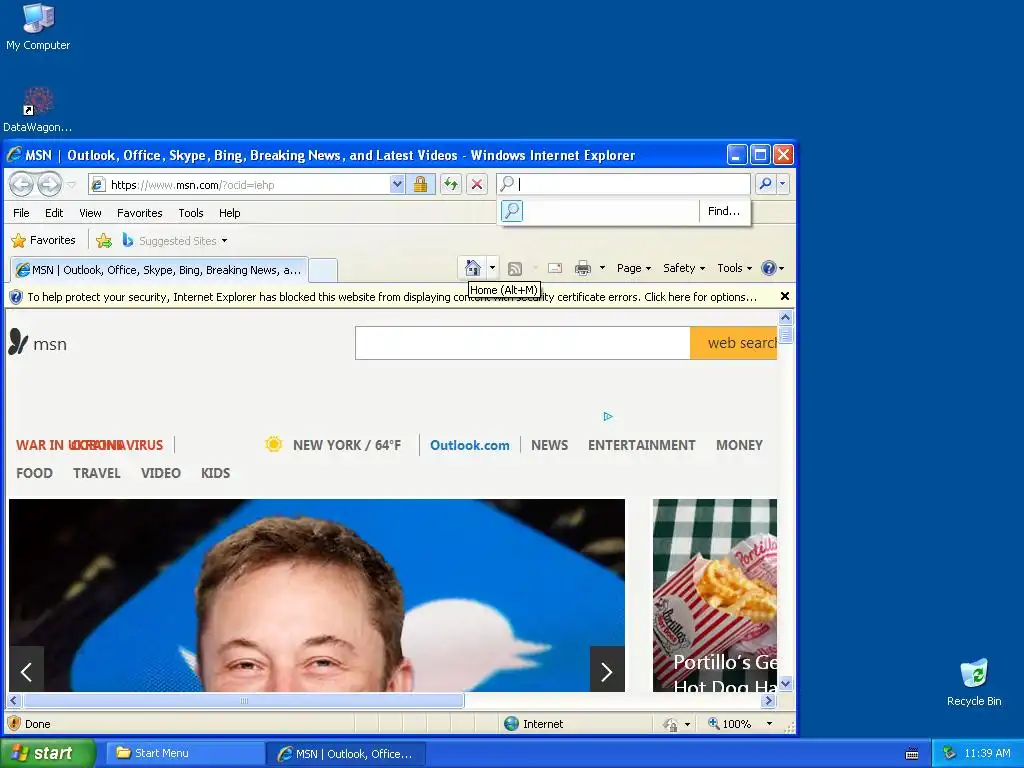Select the MSN browser tab
The image size is (1024, 768).
coord(159,270)
